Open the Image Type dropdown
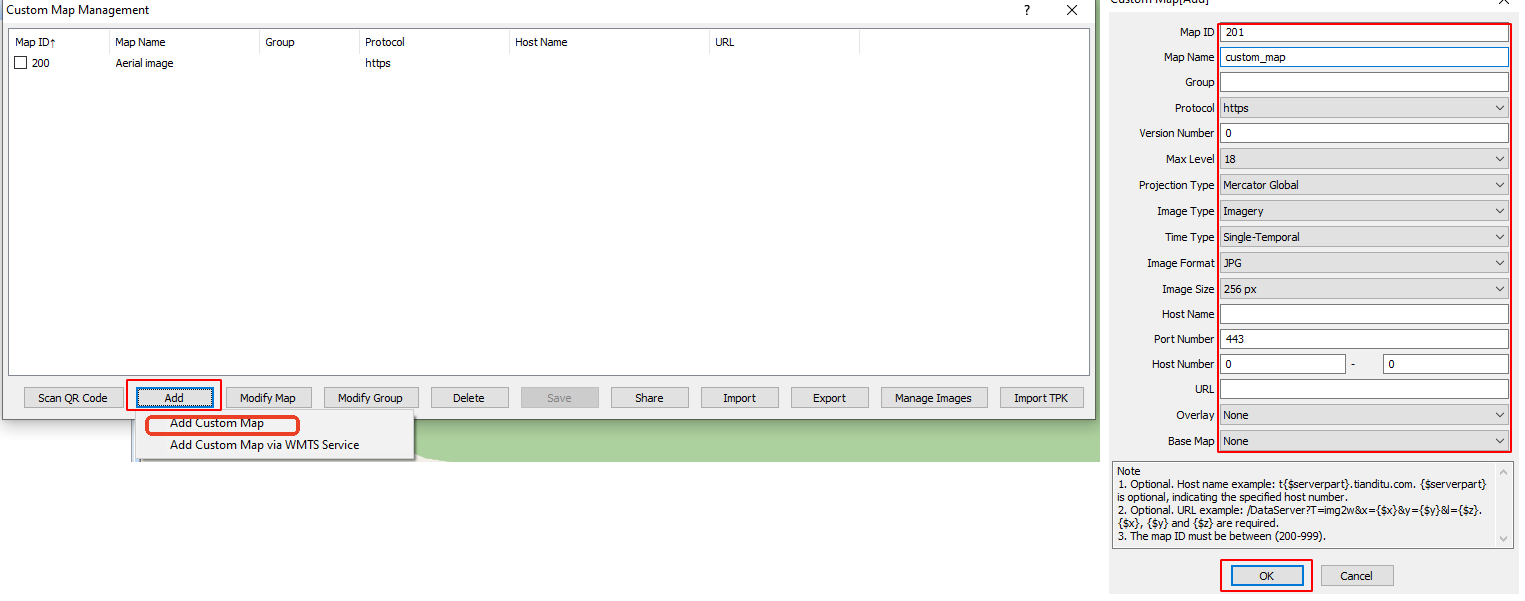This screenshot has width=1525, height=601. coord(1364,211)
